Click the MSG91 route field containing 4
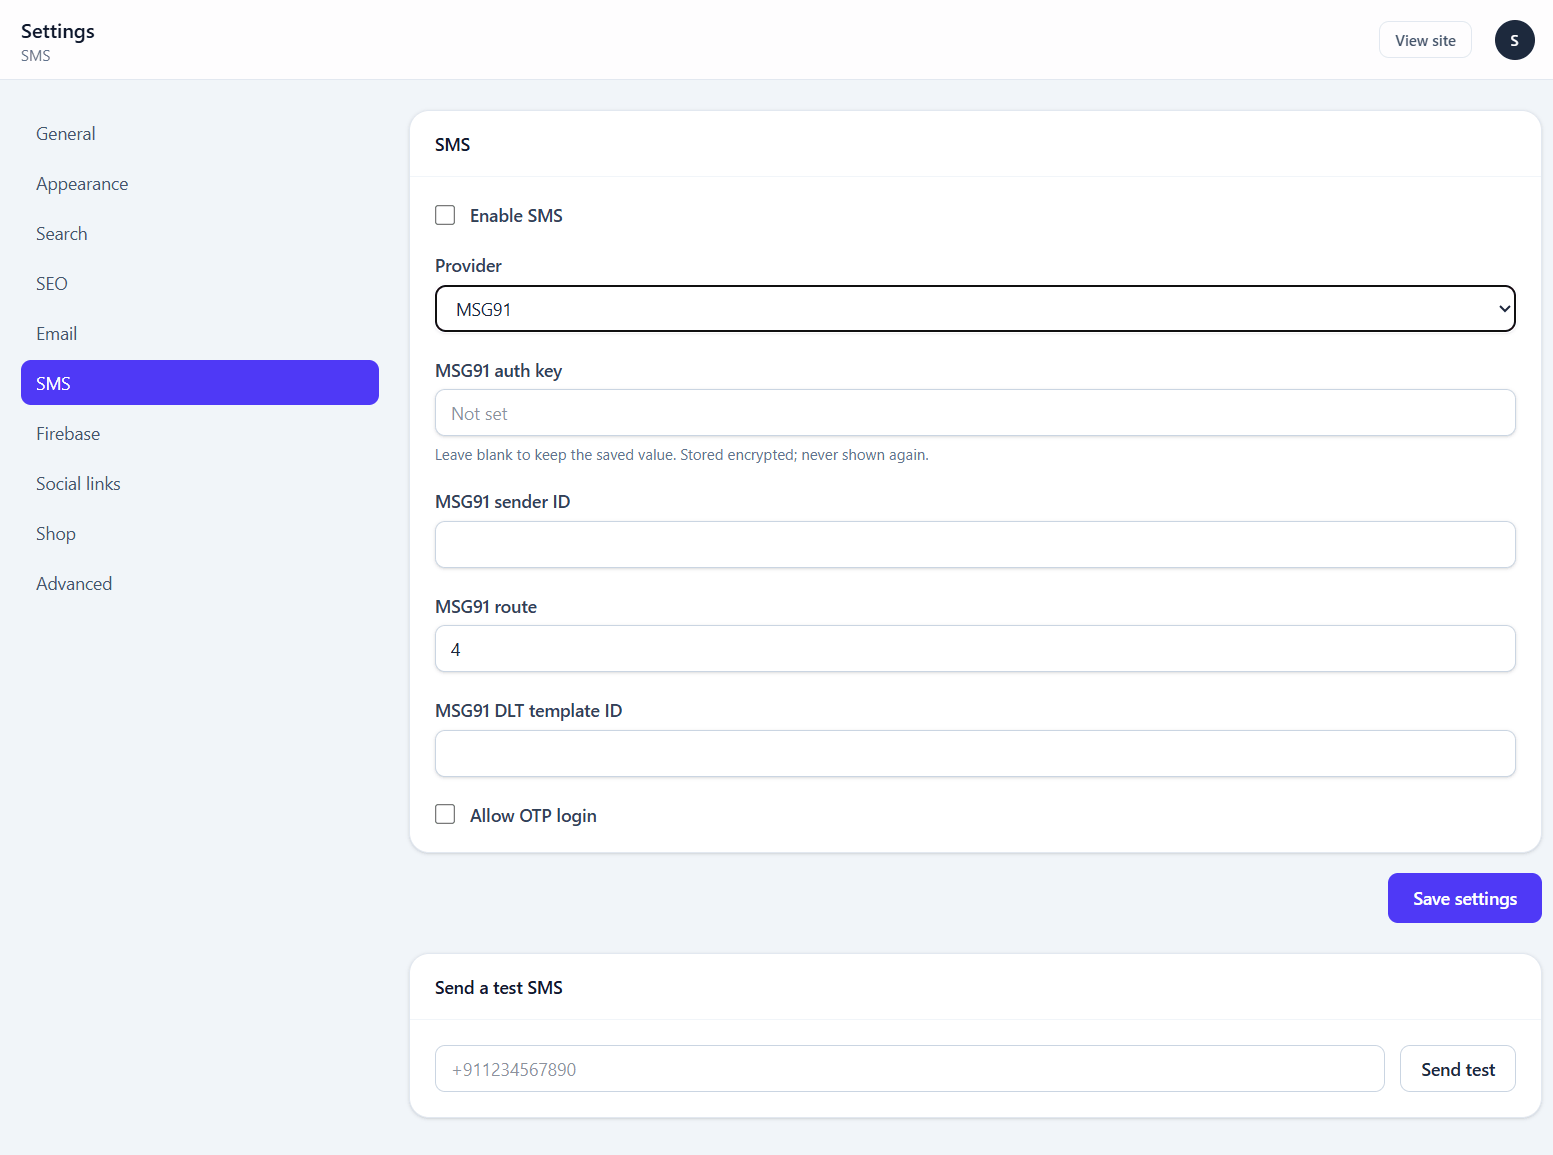This screenshot has height=1155, width=1553. point(975,649)
